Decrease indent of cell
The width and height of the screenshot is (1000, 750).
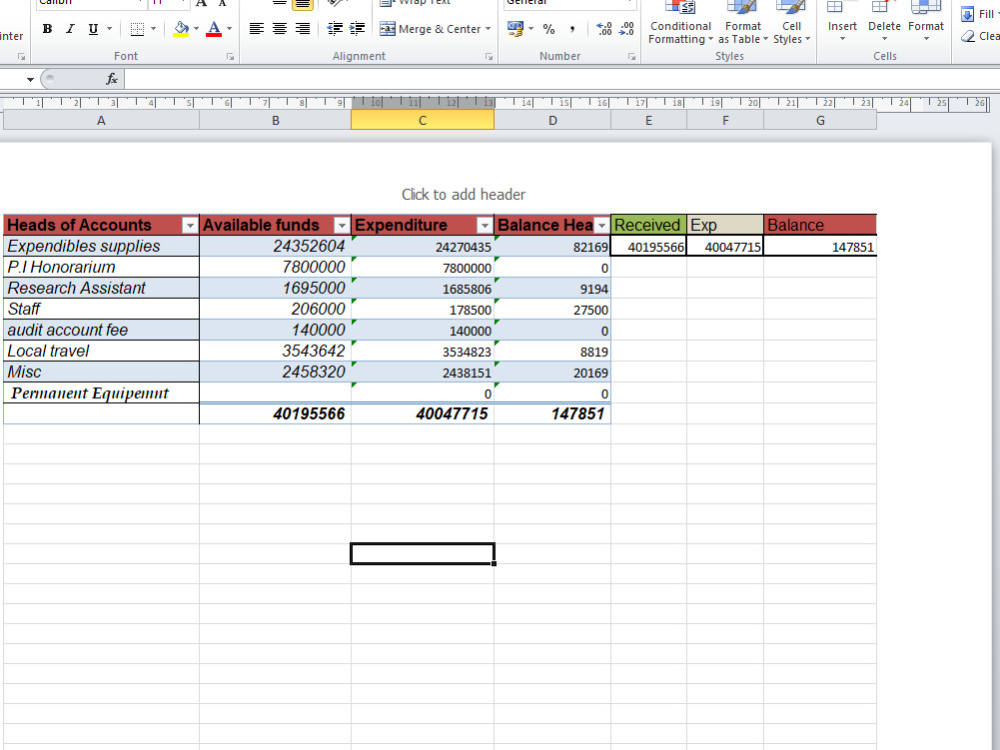[x=334, y=29]
